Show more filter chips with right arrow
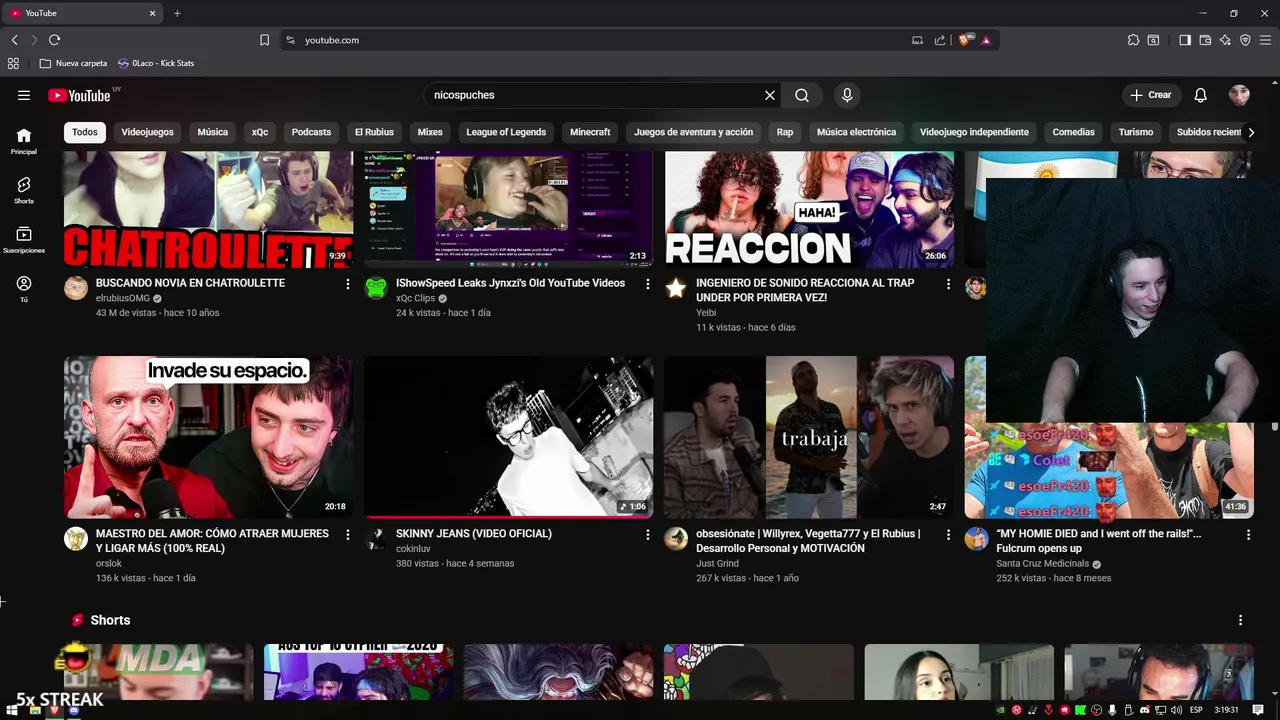Screen dimensions: 1280x720 [x=1251, y=132]
